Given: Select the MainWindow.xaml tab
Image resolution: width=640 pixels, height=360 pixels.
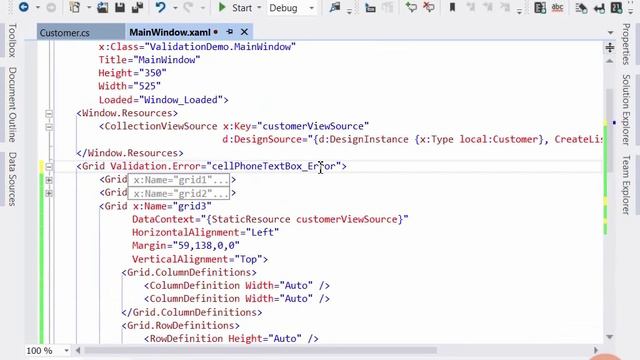Looking at the screenshot, I should click(x=169, y=32).
